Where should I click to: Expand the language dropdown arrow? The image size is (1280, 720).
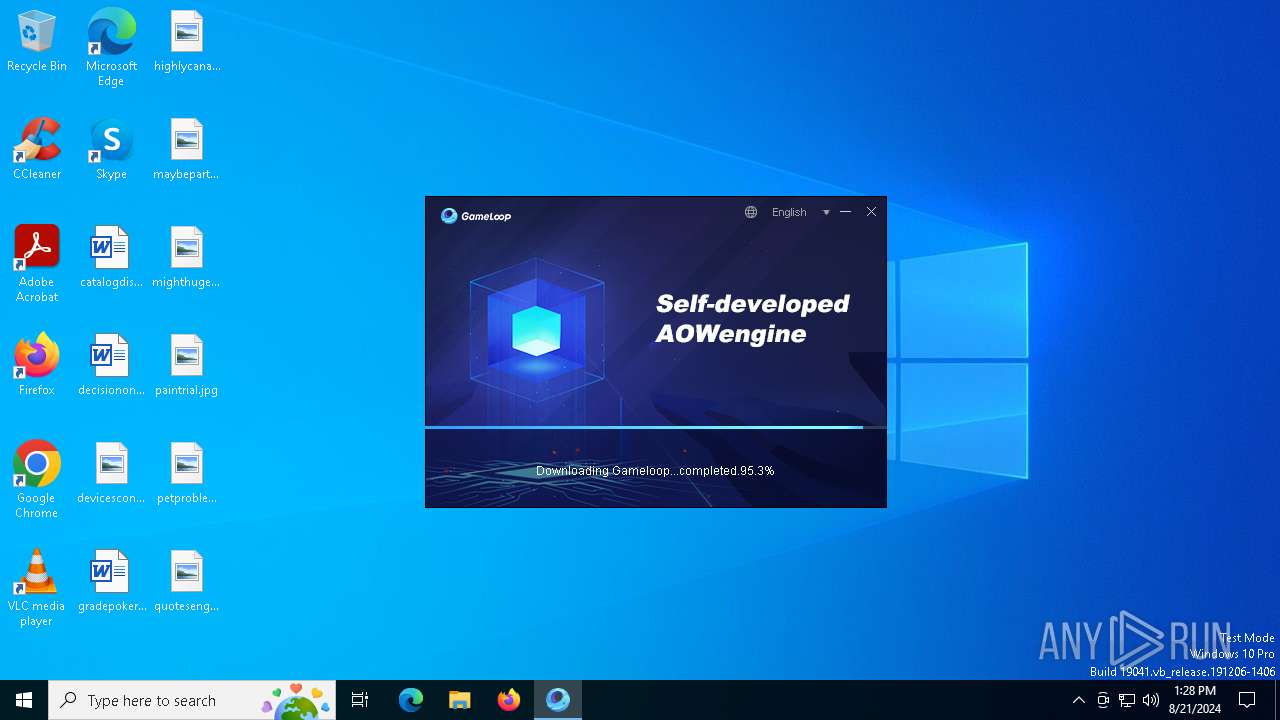(826, 212)
